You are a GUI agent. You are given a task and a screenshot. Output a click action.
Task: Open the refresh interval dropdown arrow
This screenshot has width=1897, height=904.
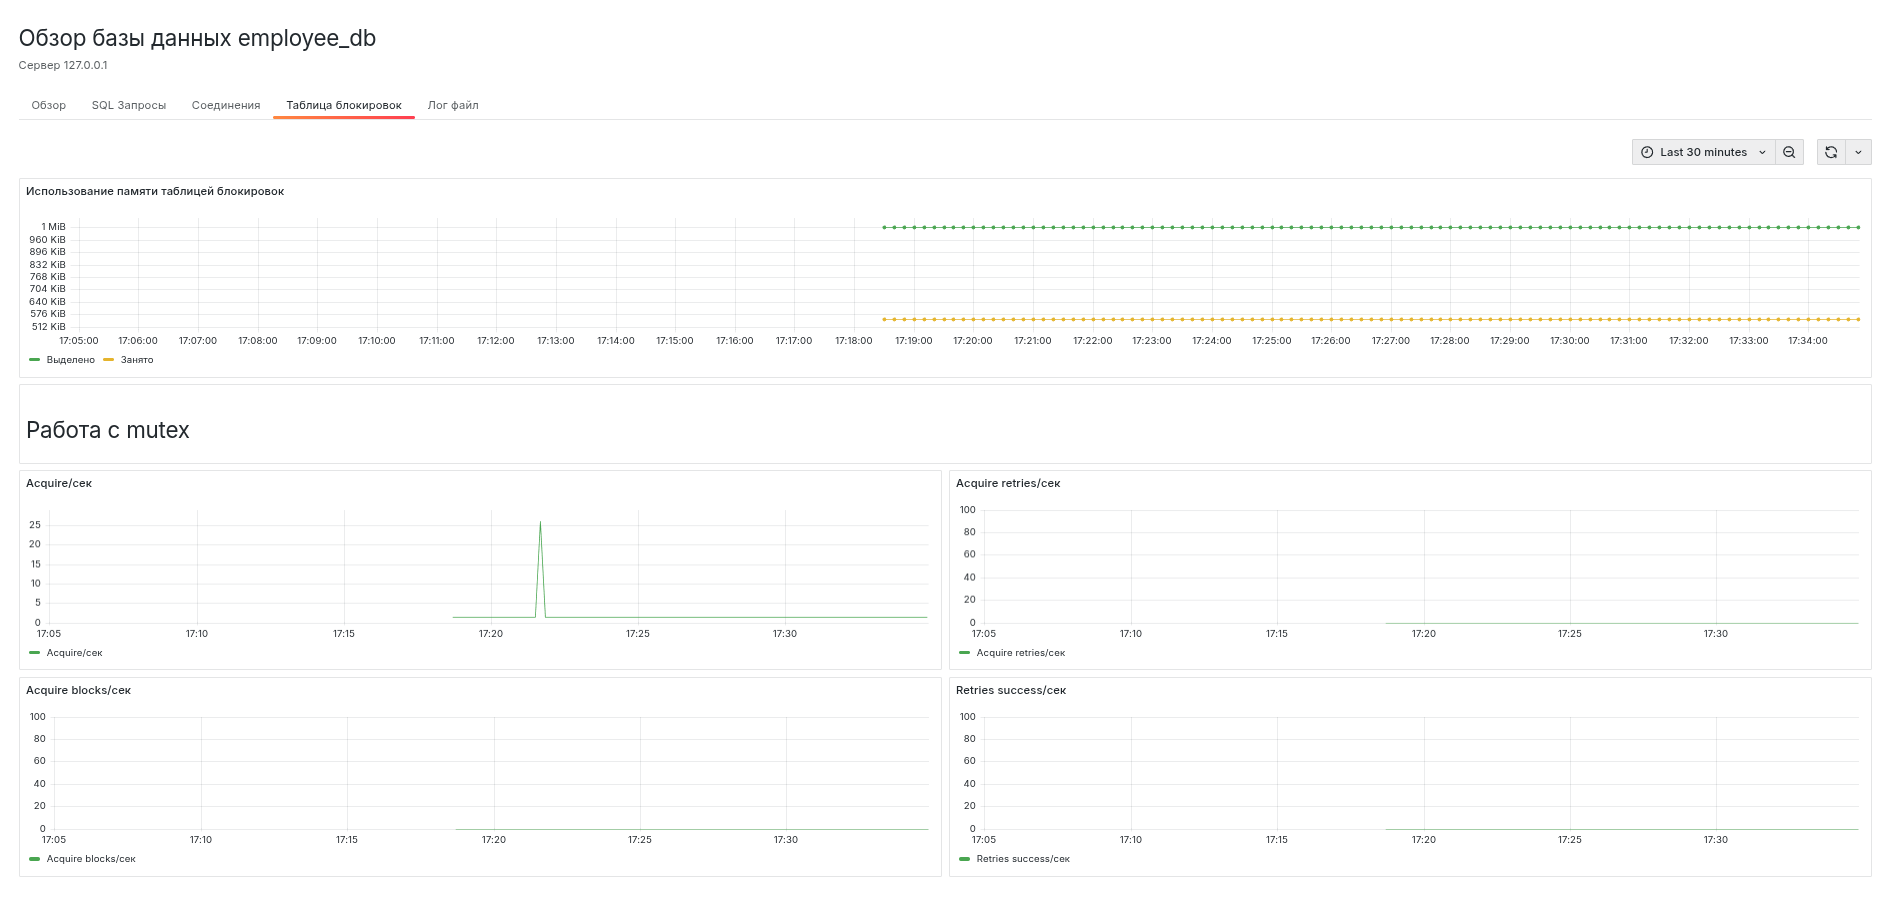1858,152
